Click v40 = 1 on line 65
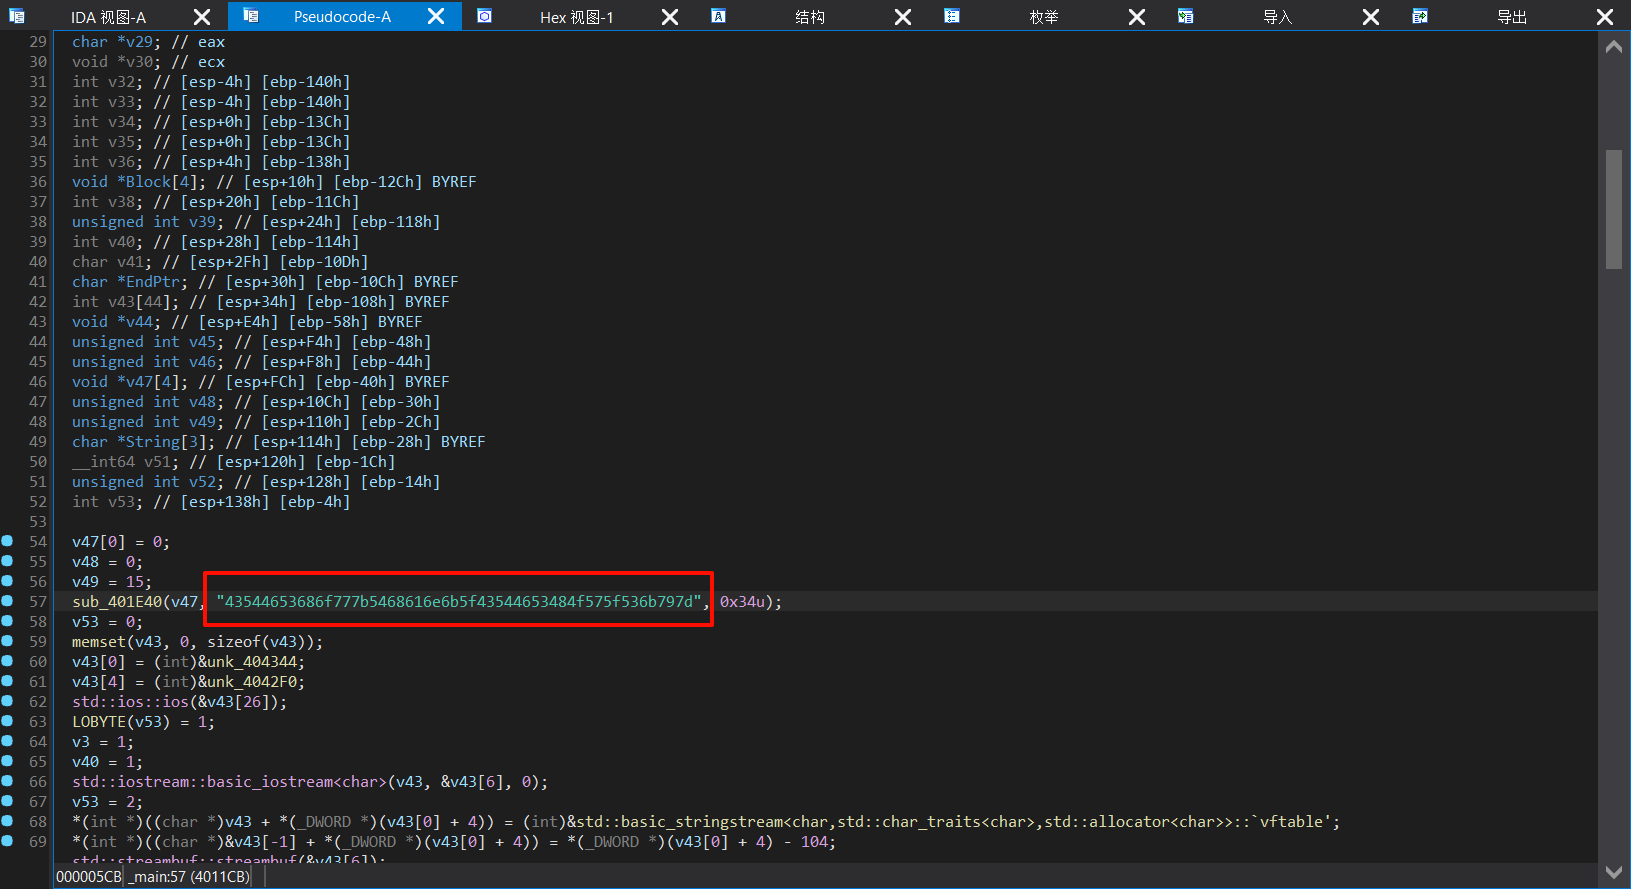1631x889 pixels. [x=107, y=762]
